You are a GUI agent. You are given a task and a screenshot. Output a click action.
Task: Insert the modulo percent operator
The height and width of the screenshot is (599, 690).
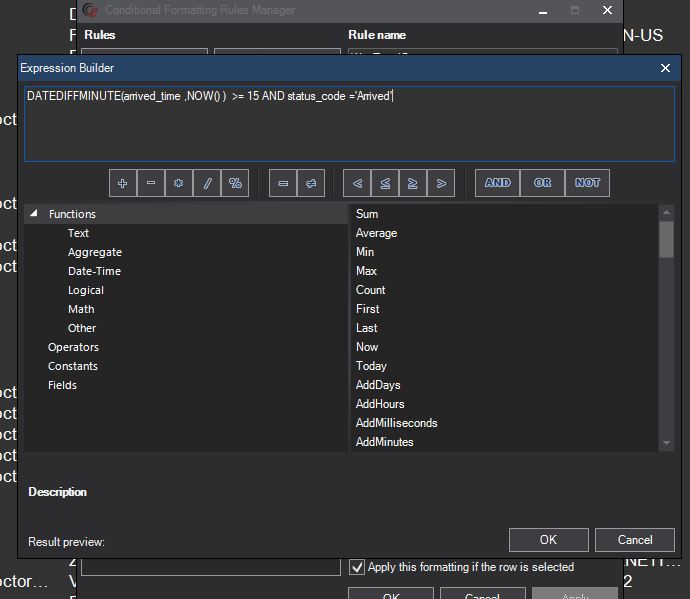pyautogui.click(x=235, y=183)
